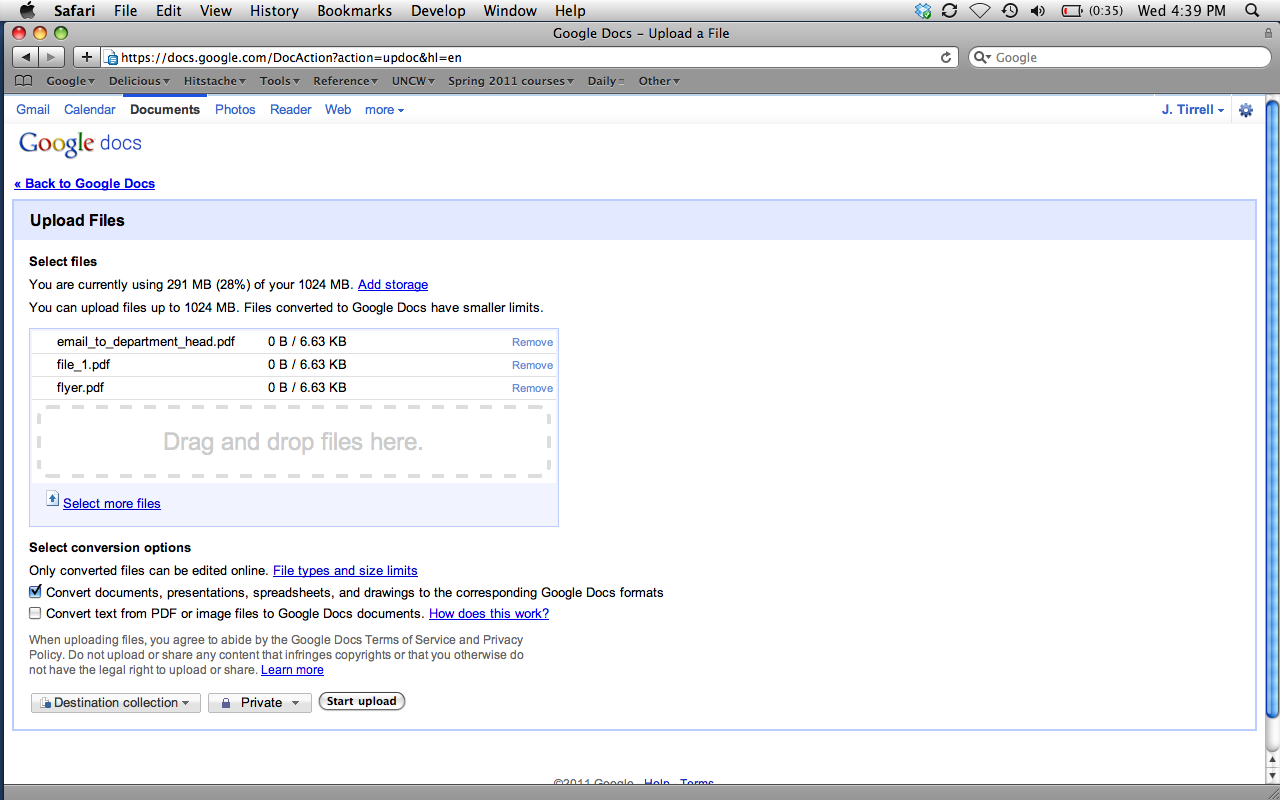
Task: Open Spotlight search magnifier
Action: [1252, 11]
